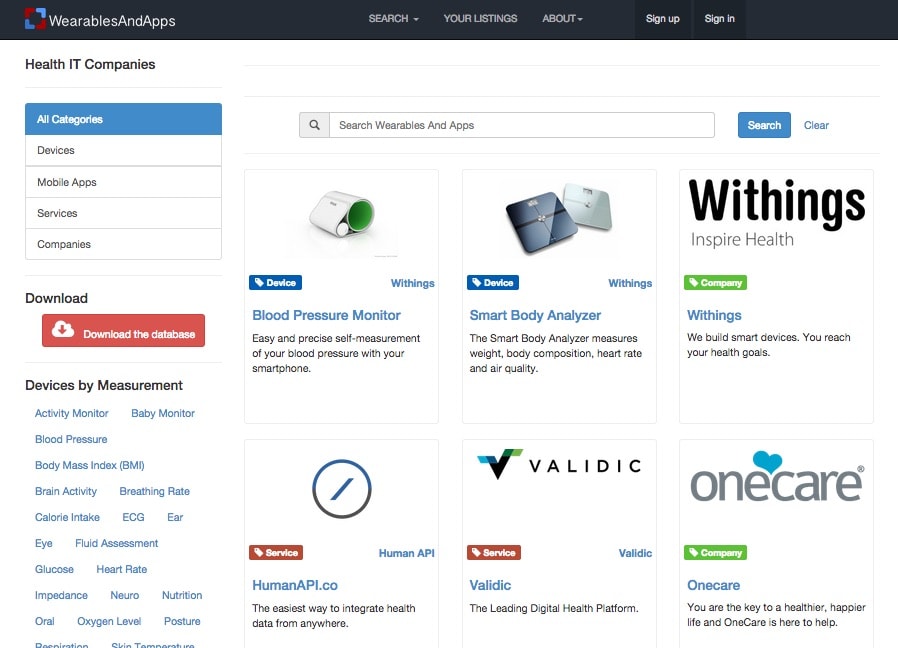Click the Device tag on Blood Pressure Monitor card
Image resolution: width=898 pixels, height=648 pixels.
[x=275, y=282]
